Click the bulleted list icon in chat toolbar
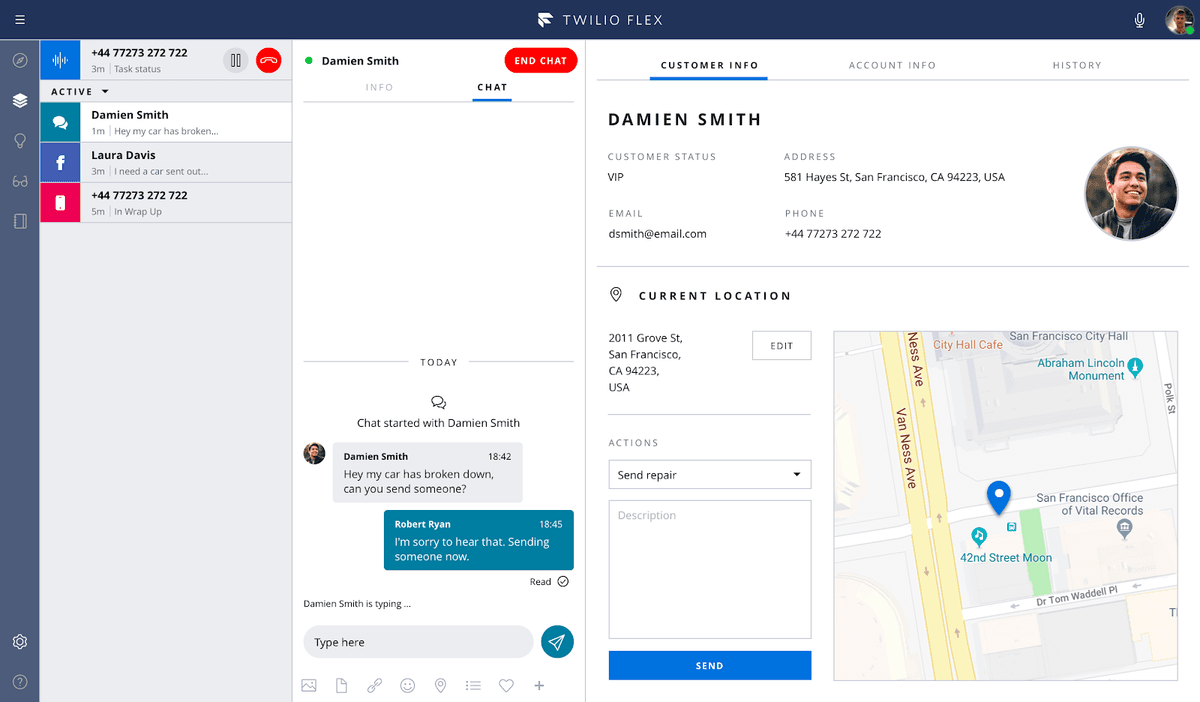 coord(473,685)
